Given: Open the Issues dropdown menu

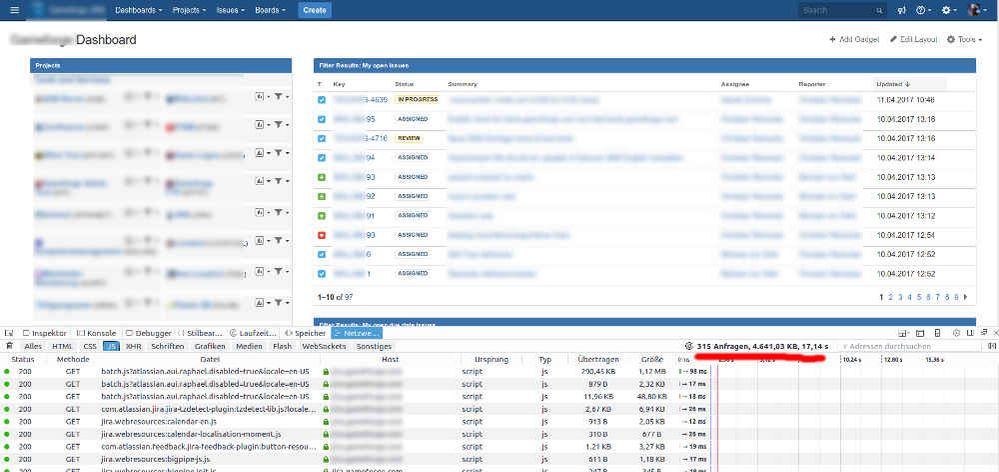Looking at the screenshot, I should [x=231, y=10].
